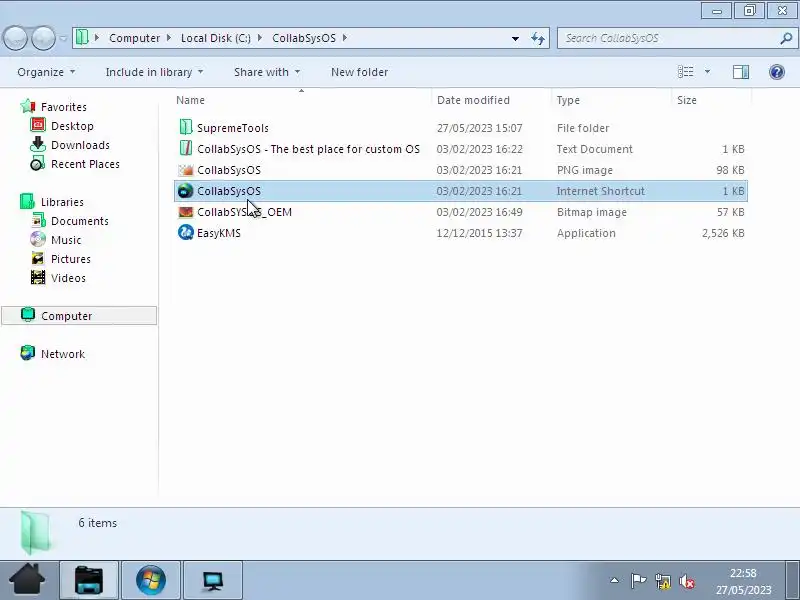
Task: Open Network in the navigation pane
Action: coord(63,354)
